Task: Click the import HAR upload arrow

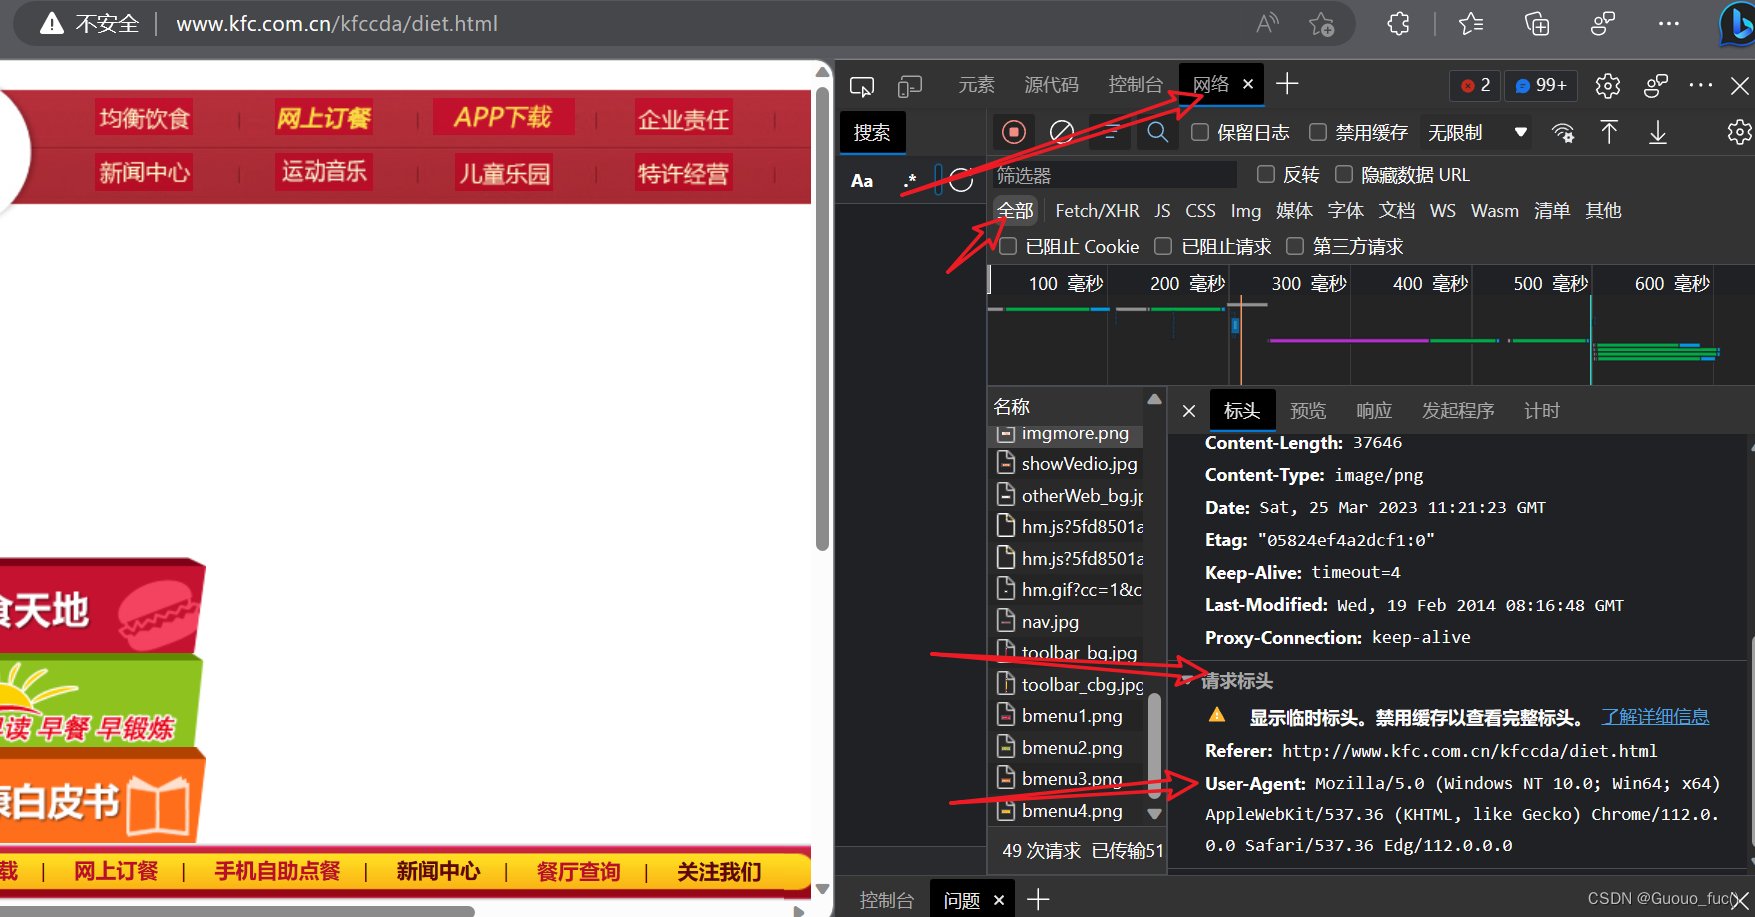Action: tap(1609, 132)
